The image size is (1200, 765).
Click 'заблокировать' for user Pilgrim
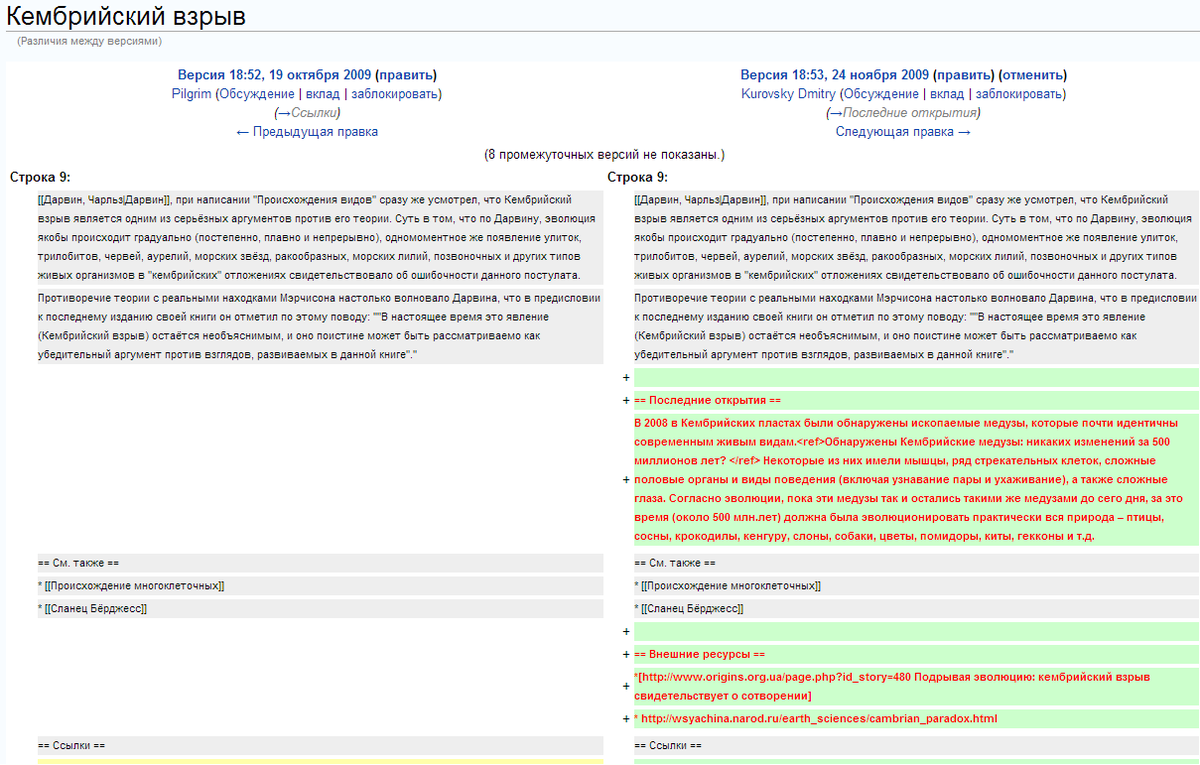(x=394, y=94)
